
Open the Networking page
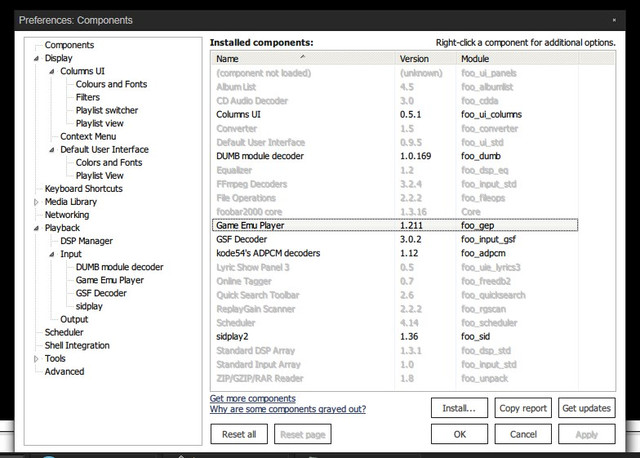point(67,215)
